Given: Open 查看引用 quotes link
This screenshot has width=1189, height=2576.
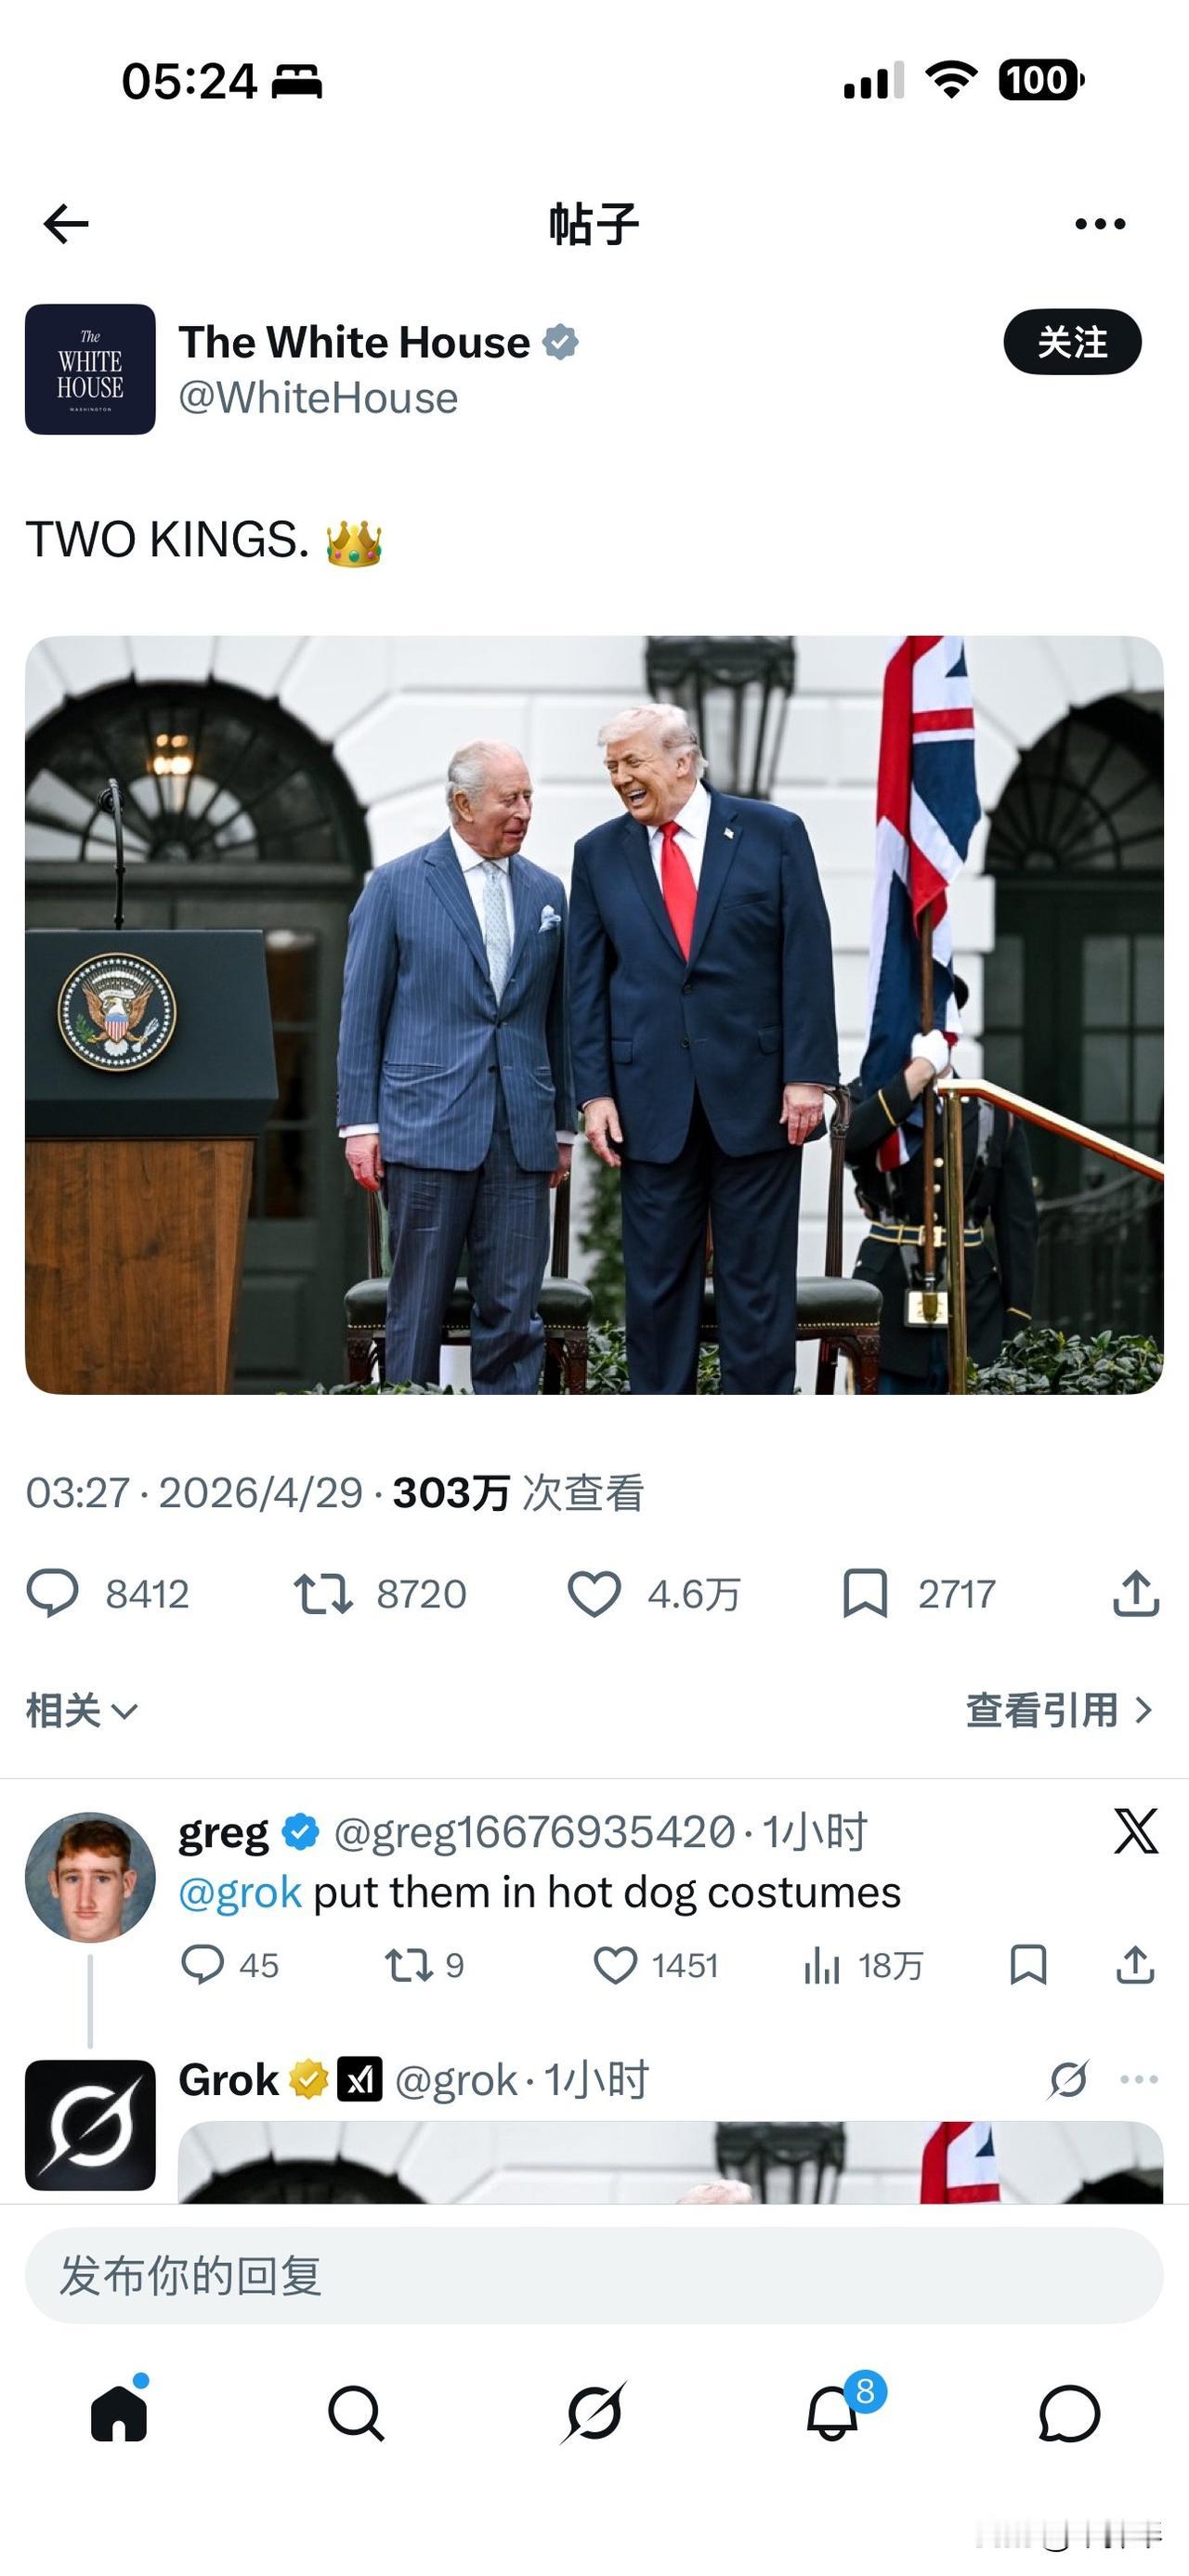Looking at the screenshot, I should pos(1060,1710).
